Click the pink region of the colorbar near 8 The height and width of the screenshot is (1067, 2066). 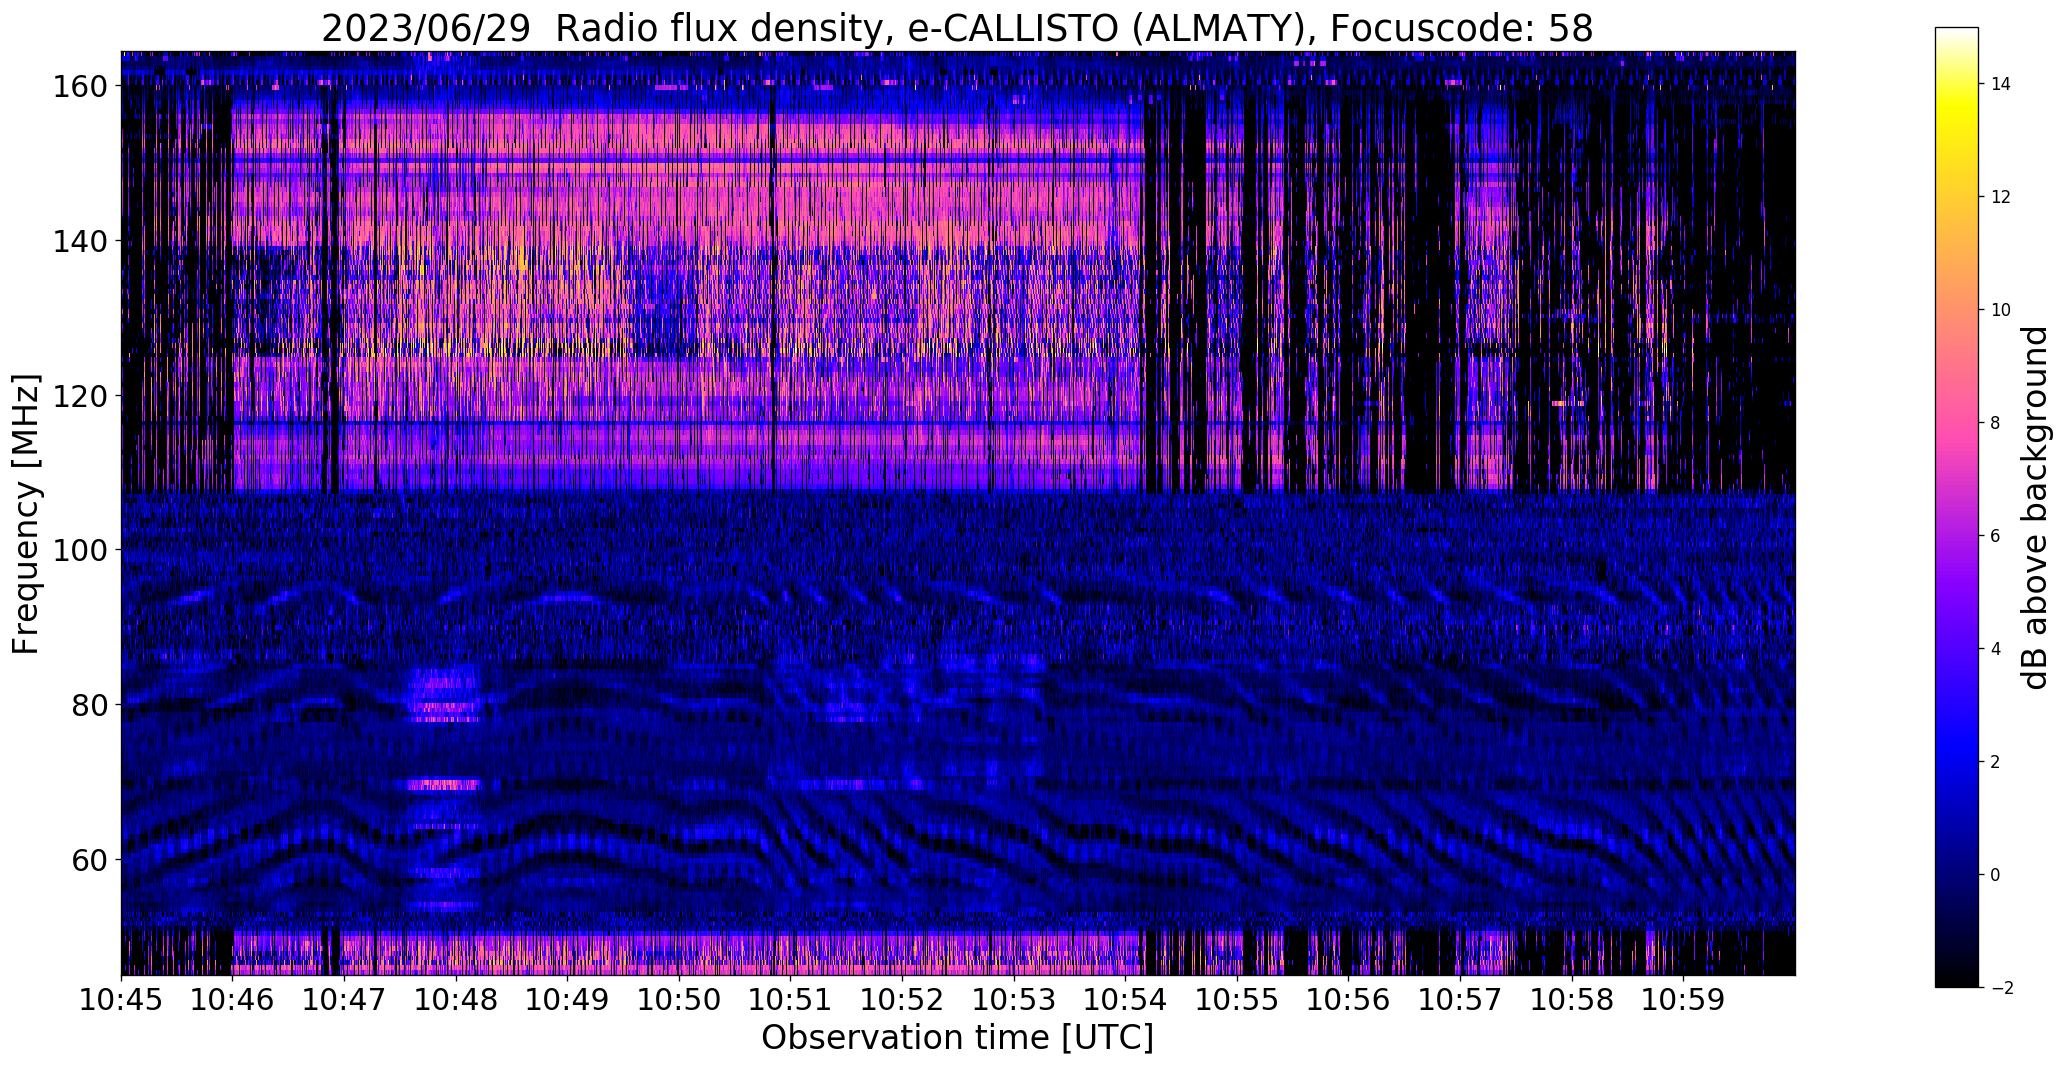[1957, 423]
